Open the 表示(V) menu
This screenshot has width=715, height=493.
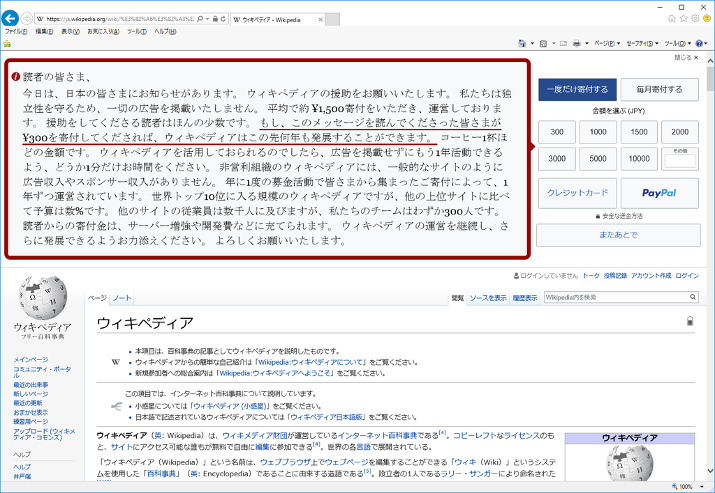tap(70, 31)
